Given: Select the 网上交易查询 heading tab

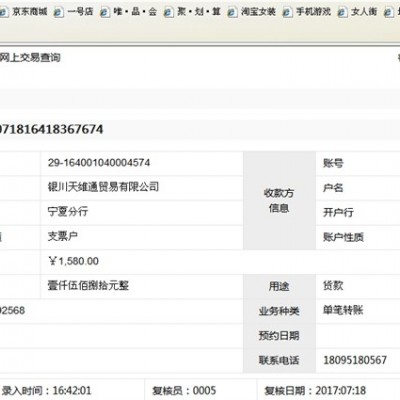Looking at the screenshot, I should click(x=30, y=58).
